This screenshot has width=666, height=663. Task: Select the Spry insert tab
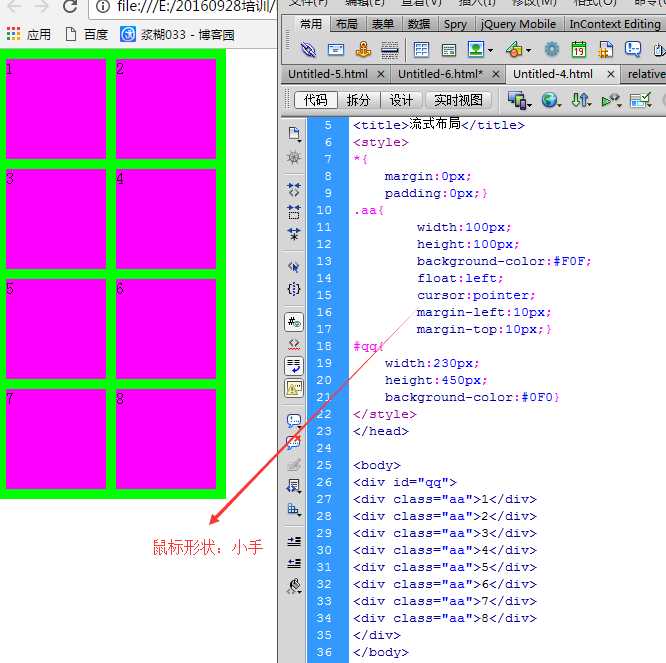(455, 24)
